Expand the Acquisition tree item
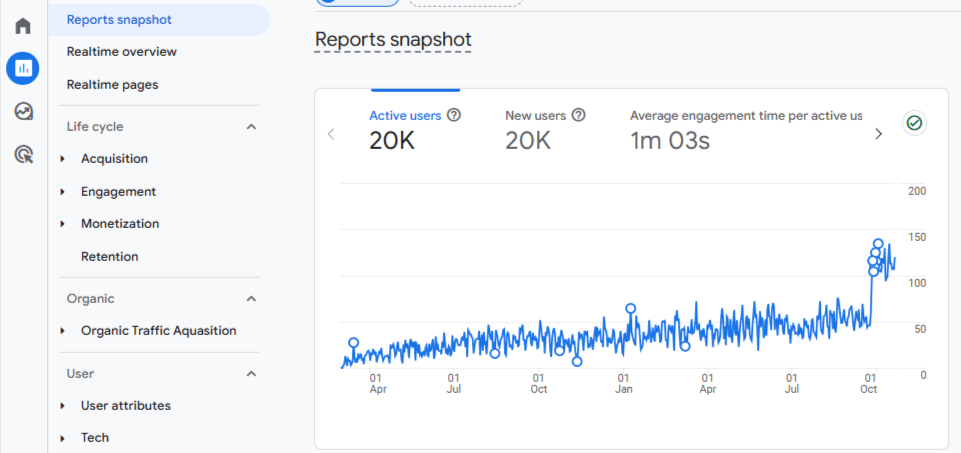The width and height of the screenshot is (961, 453). 64,159
